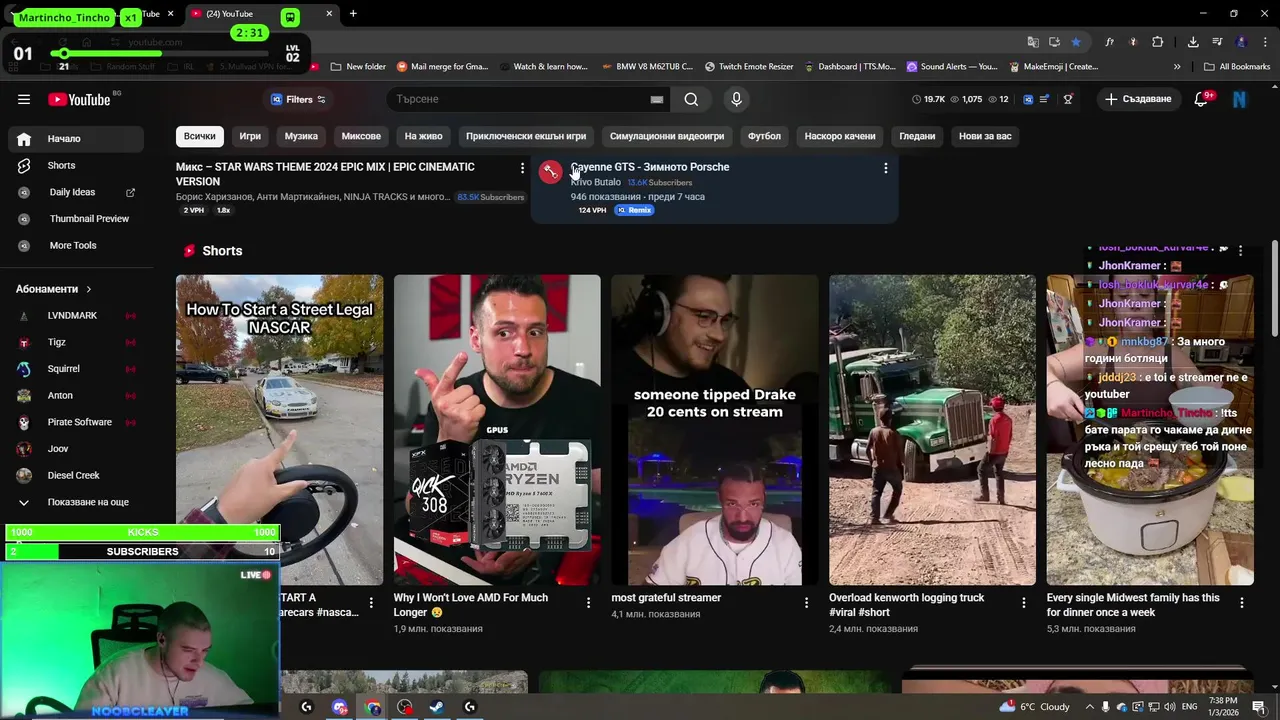
Task: Open the Diesel Creek subscription channel
Action: pyautogui.click(x=76, y=475)
